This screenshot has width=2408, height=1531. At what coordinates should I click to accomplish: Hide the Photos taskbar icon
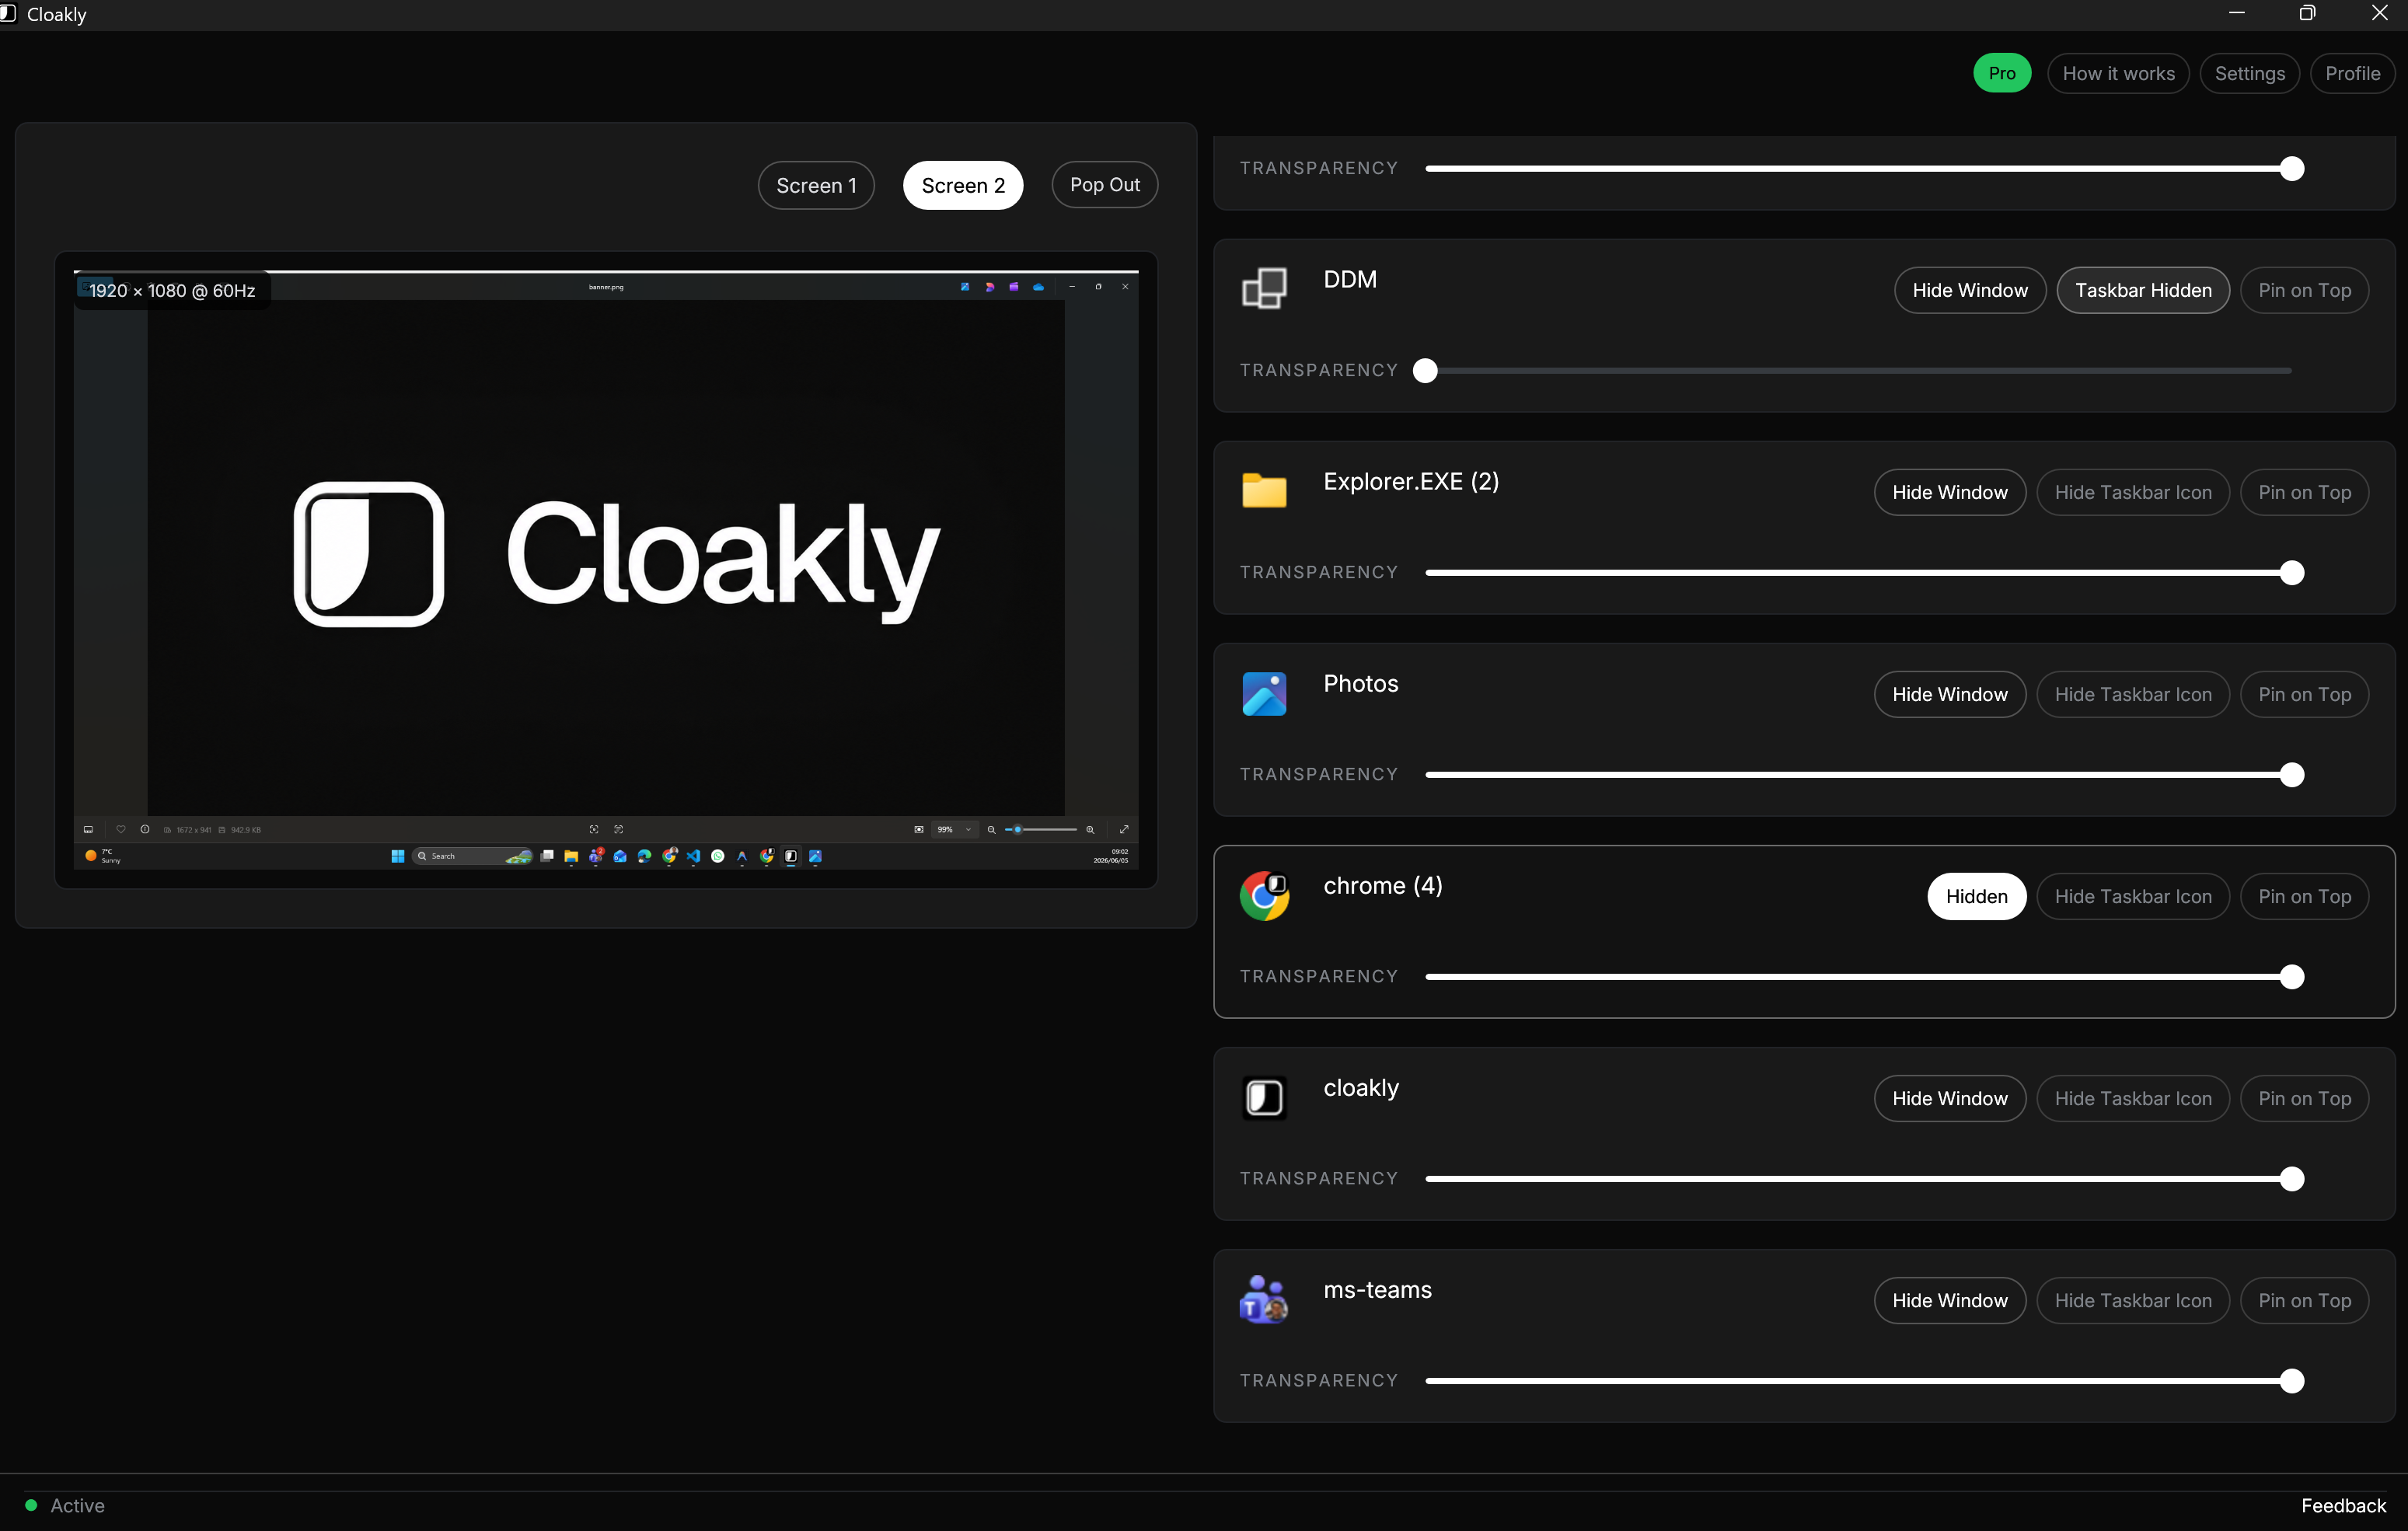tap(2133, 694)
